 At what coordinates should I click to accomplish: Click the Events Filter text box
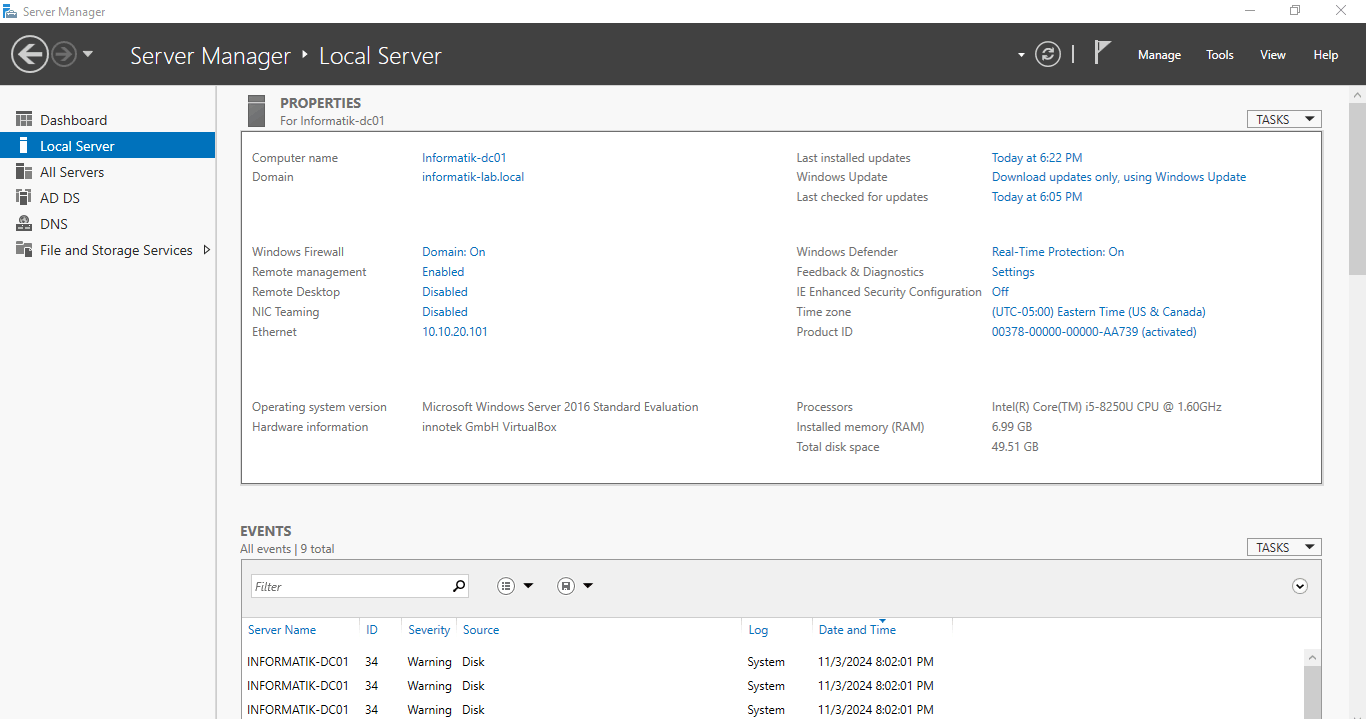pyautogui.click(x=349, y=586)
